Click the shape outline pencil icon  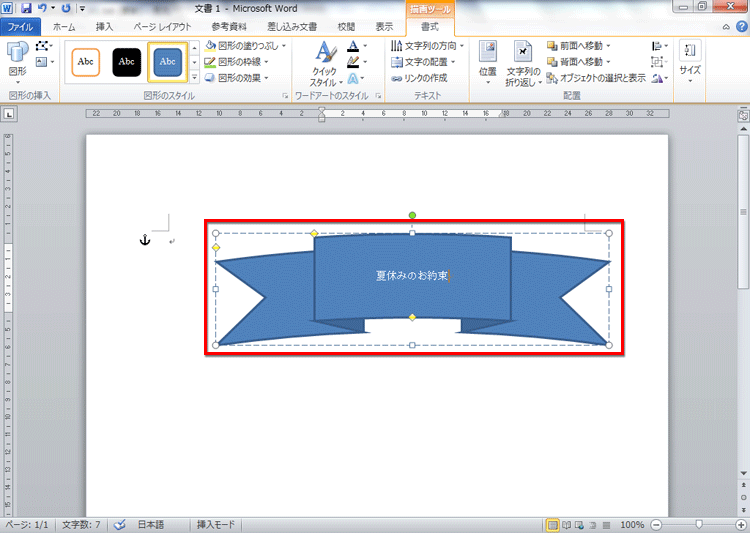[210, 62]
